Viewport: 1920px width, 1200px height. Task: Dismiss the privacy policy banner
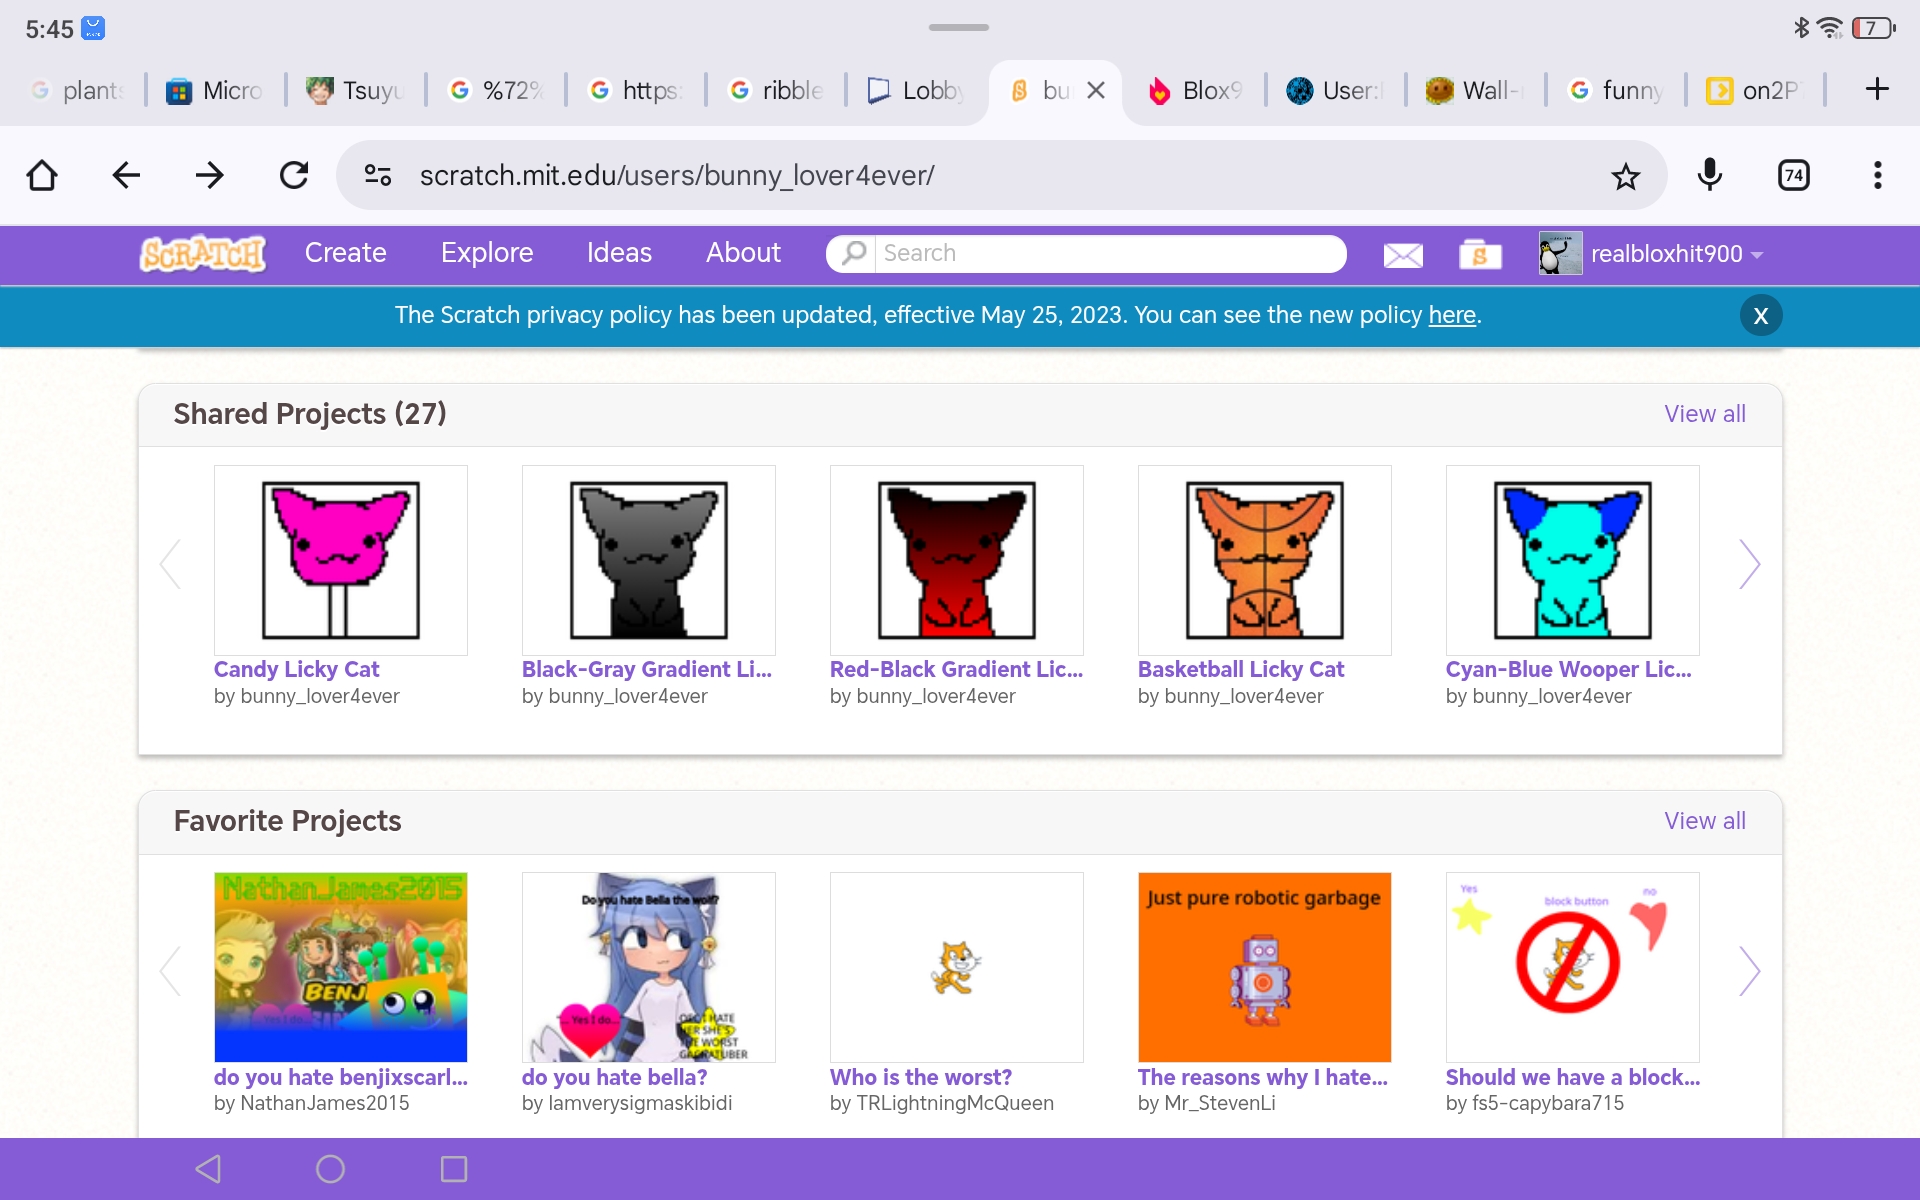click(x=1761, y=315)
